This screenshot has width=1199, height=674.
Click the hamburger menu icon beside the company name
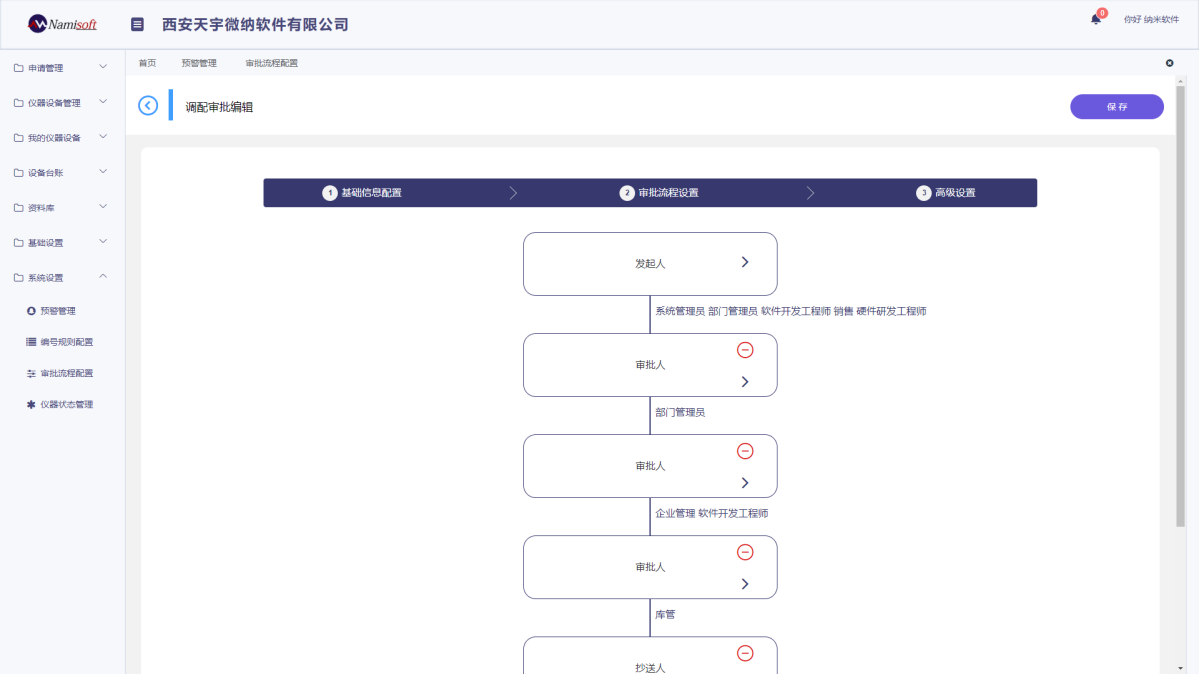coord(137,23)
